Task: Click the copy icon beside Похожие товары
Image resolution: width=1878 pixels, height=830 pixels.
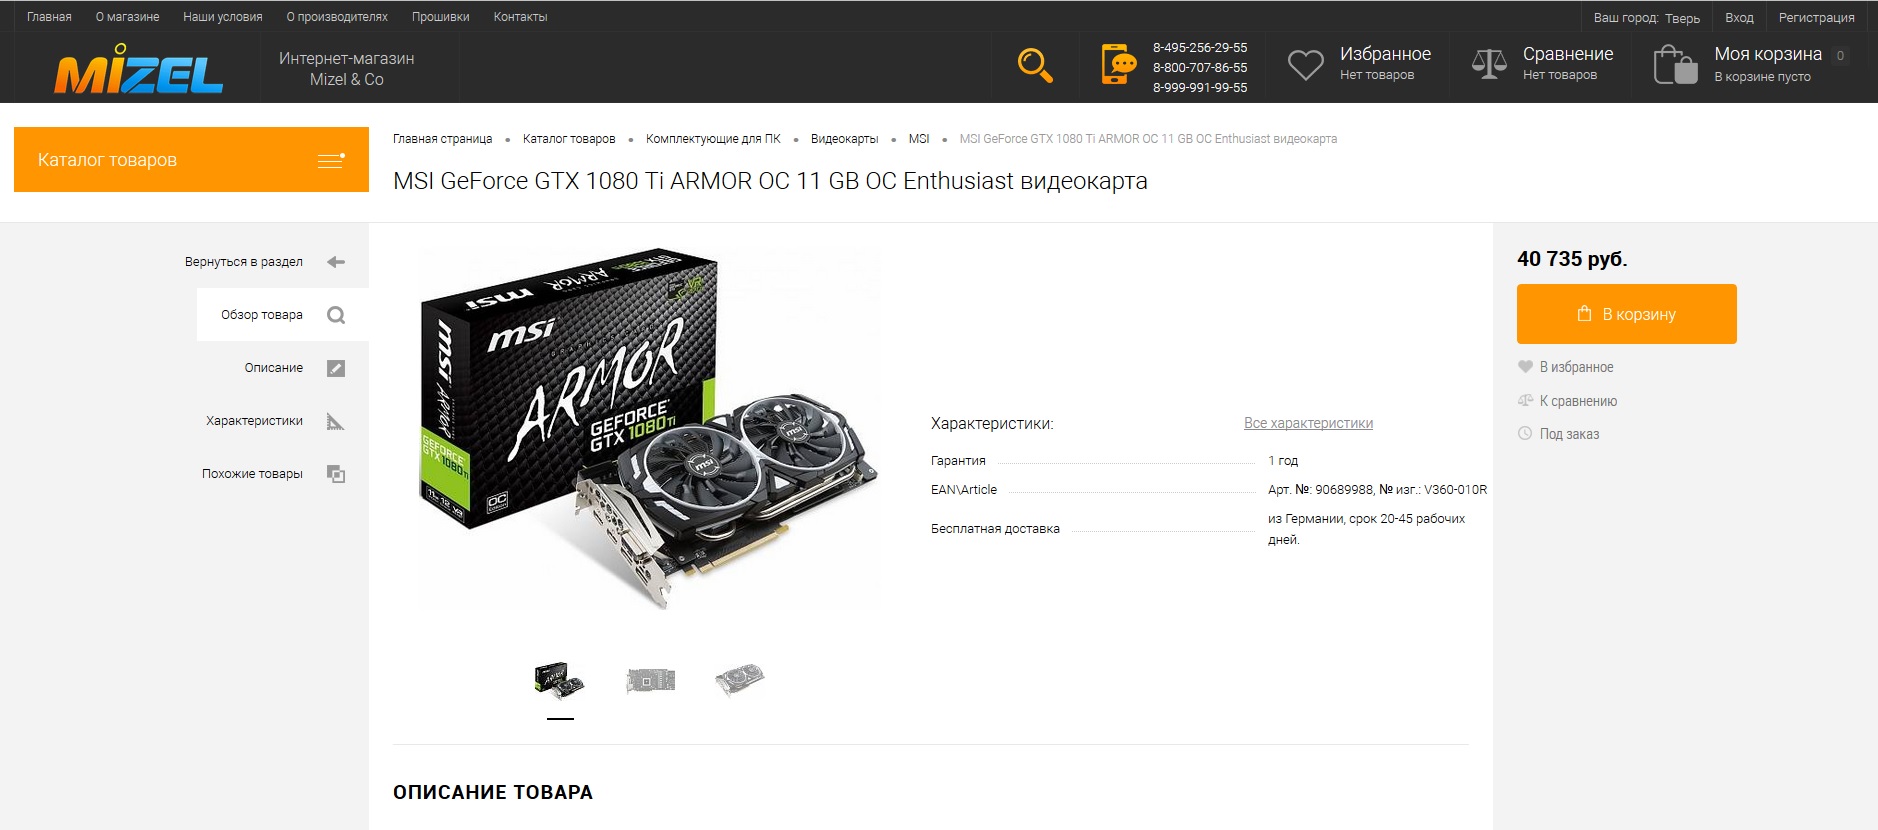Action: [x=336, y=474]
